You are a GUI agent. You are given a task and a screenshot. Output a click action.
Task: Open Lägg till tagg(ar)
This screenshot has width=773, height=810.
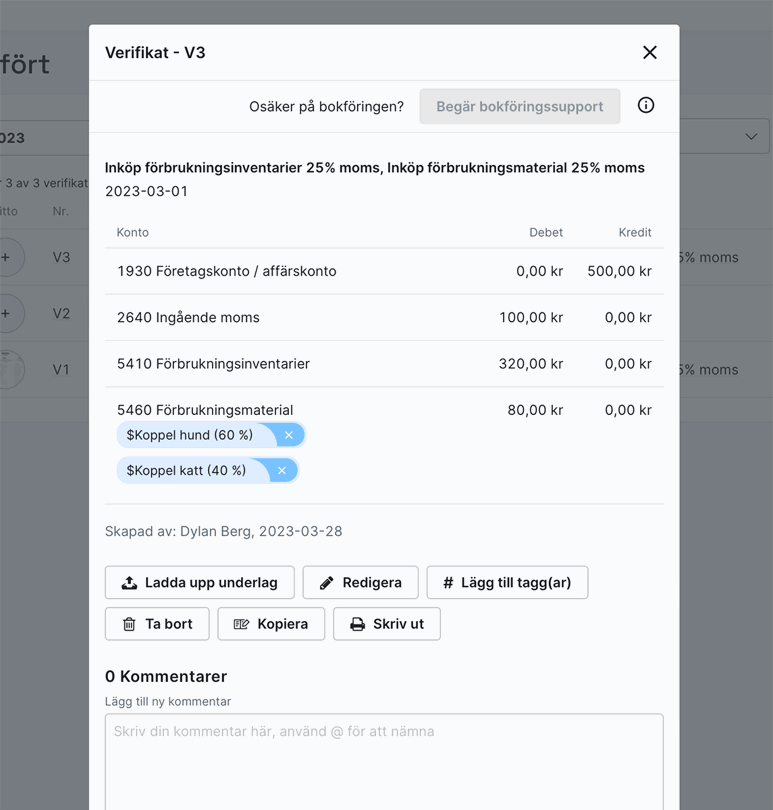tap(507, 582)
